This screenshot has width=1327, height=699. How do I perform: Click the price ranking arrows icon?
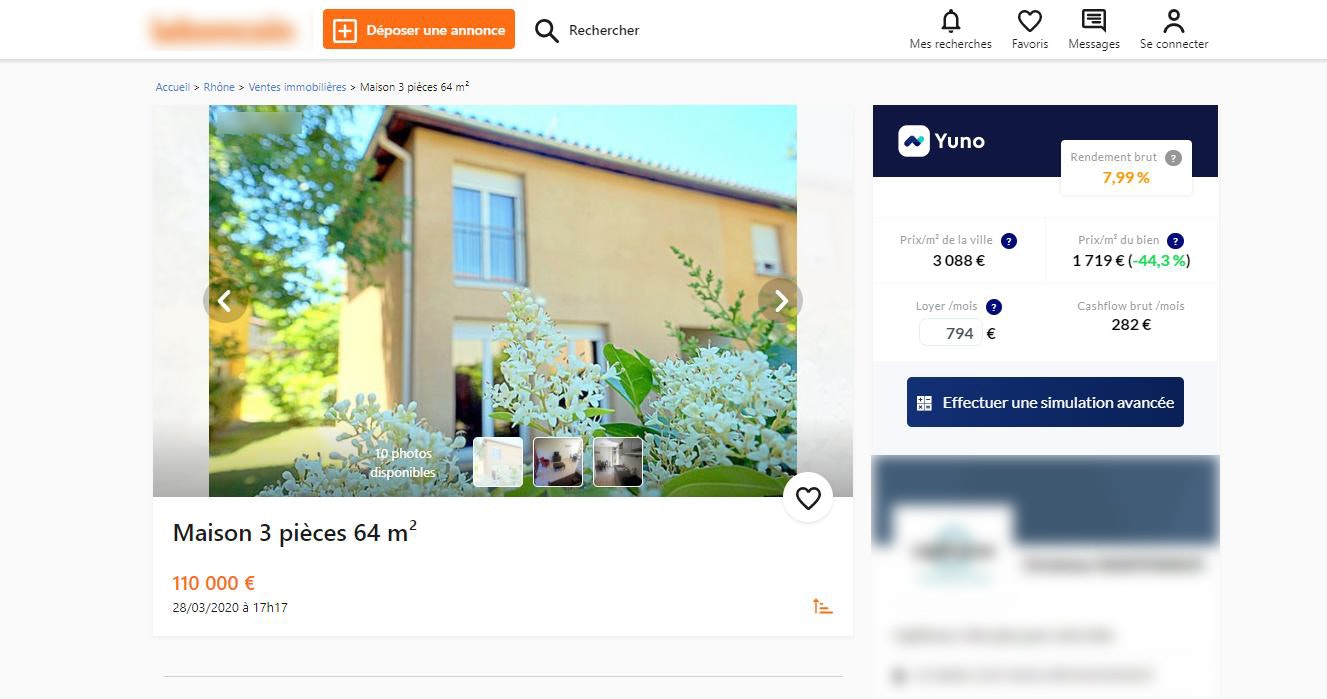point(822,606)
